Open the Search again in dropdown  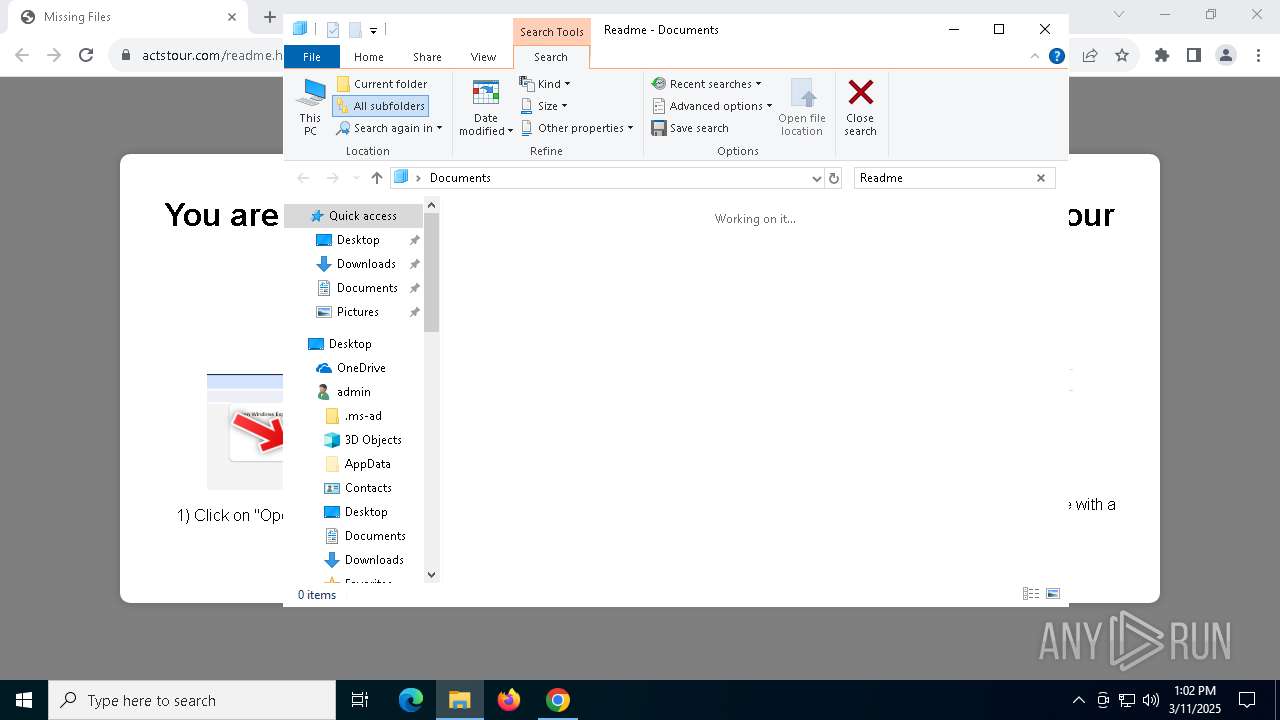coord(389,128)
